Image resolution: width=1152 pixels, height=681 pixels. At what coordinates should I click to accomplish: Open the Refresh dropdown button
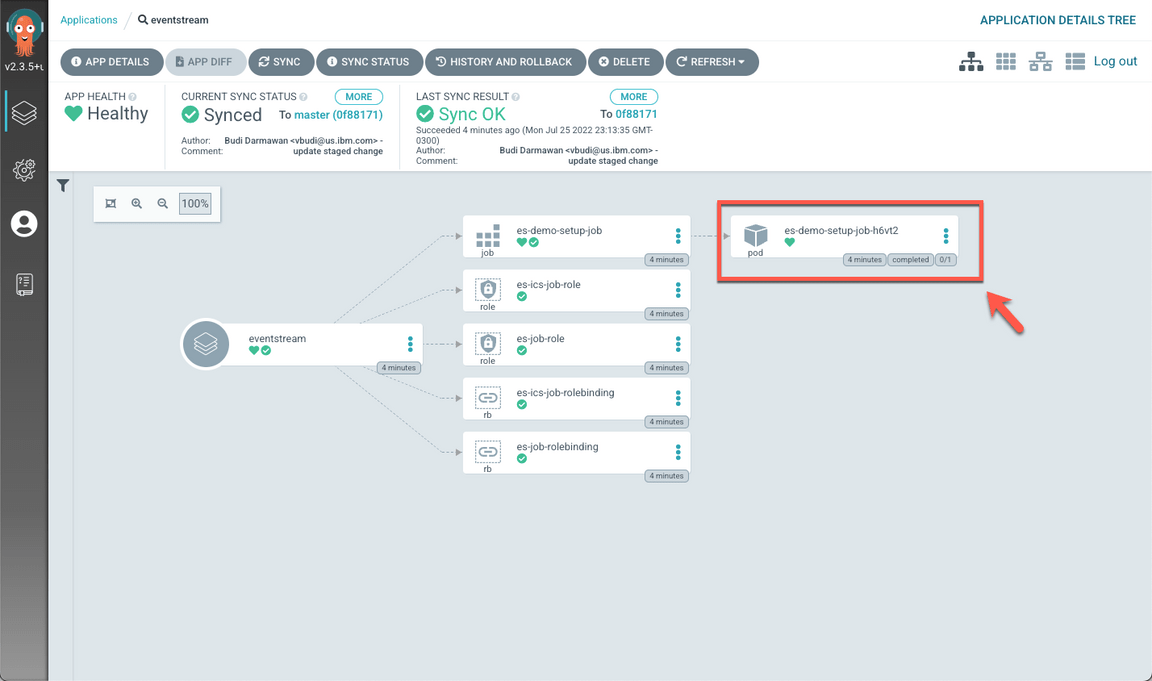(x=711, y=62)
